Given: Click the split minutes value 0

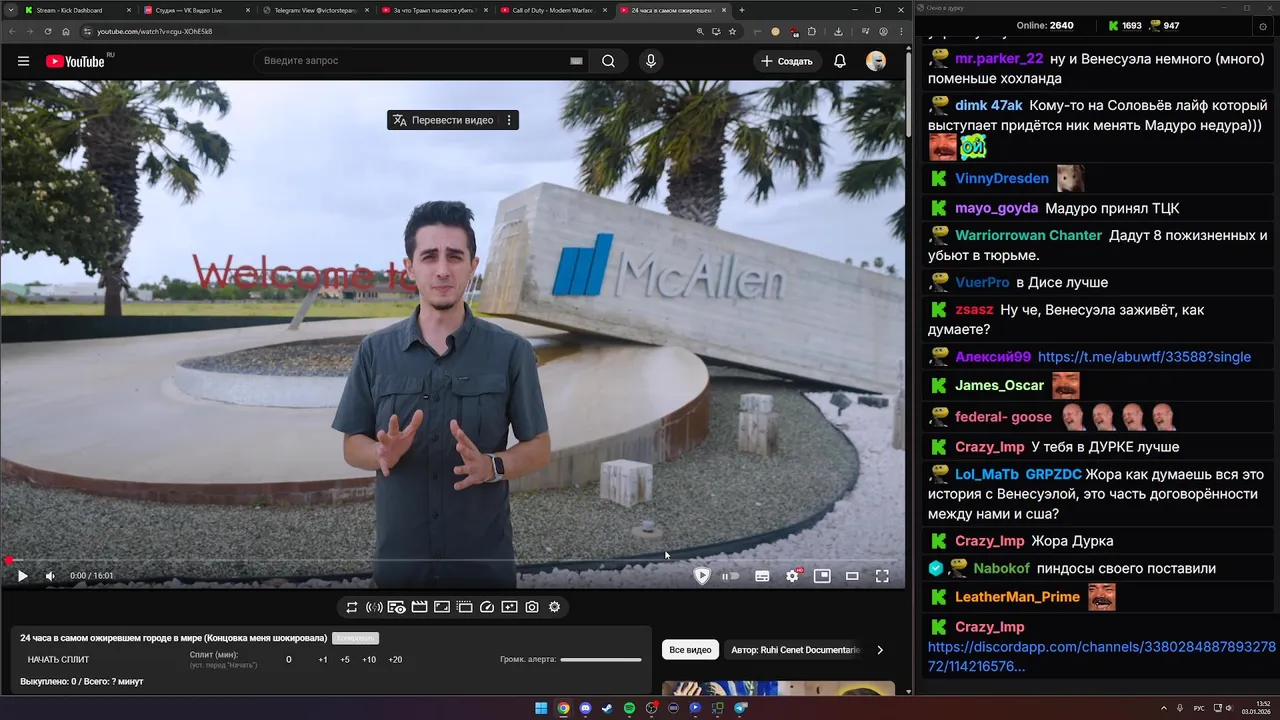Looking at the screenshot, I should (x=289, y=660).
